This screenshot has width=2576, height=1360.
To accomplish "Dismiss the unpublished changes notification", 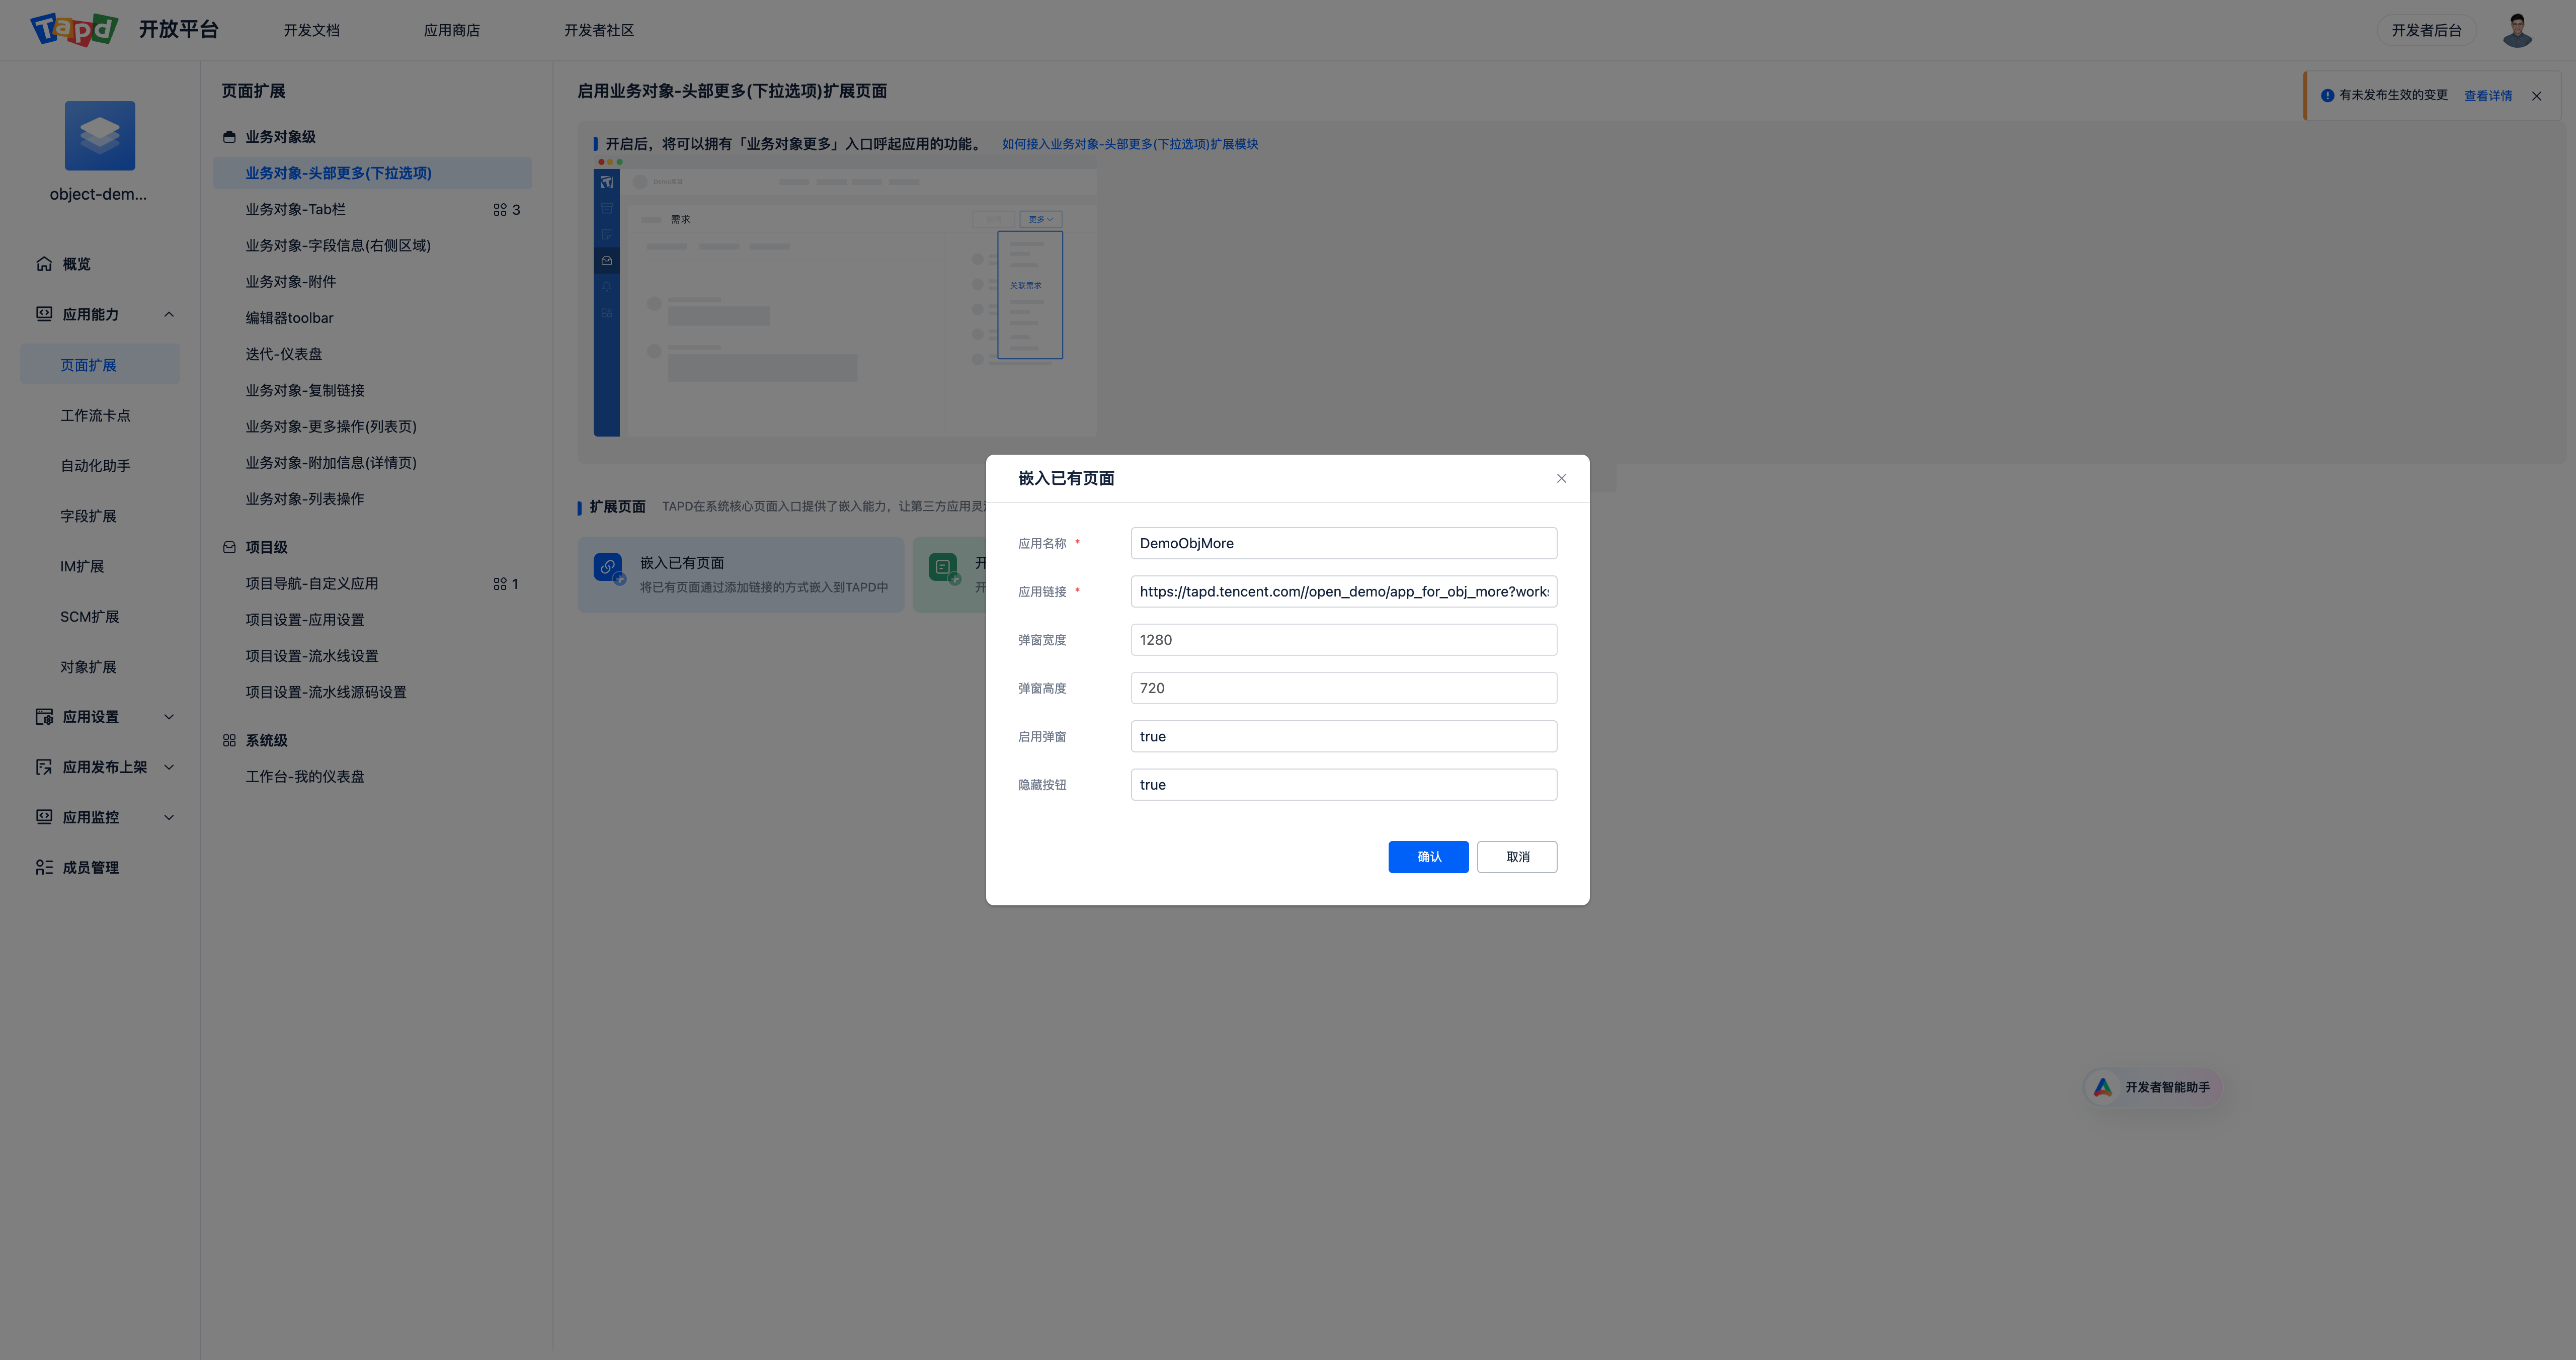I will coord(2536,96).
